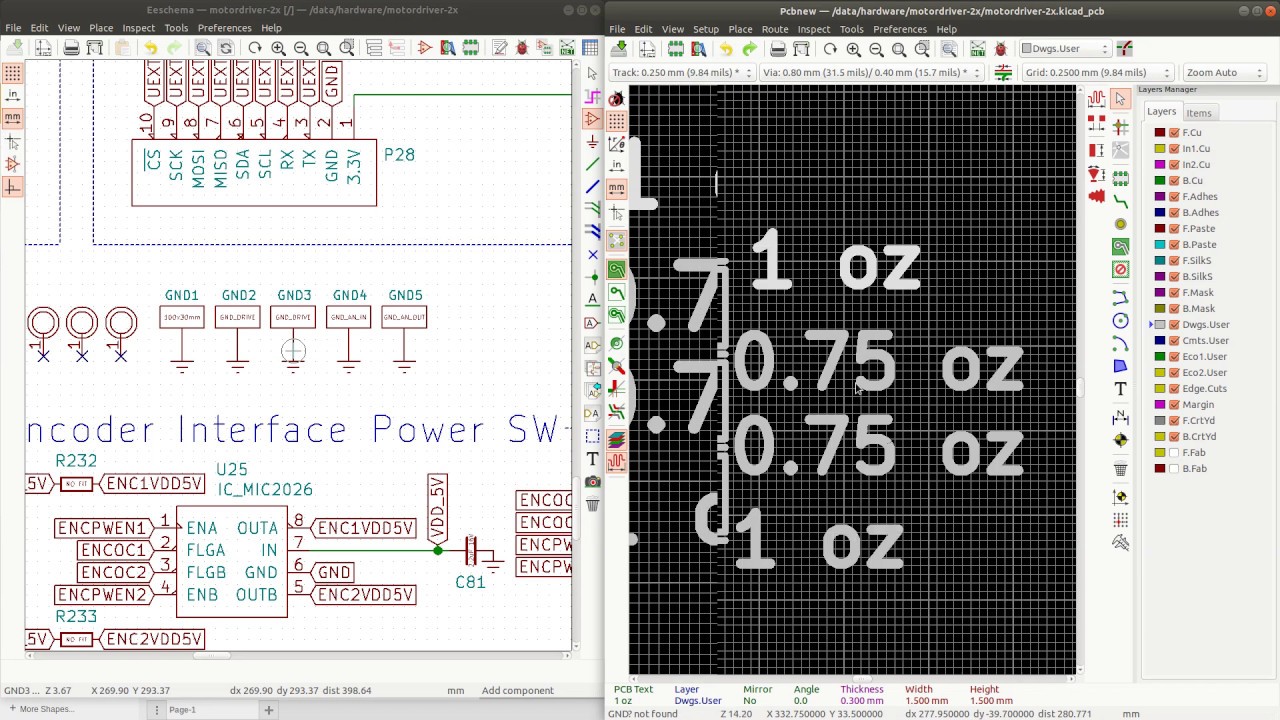
Task: Click the B.Paste color swatch
Action: (x=1160, y=245)
